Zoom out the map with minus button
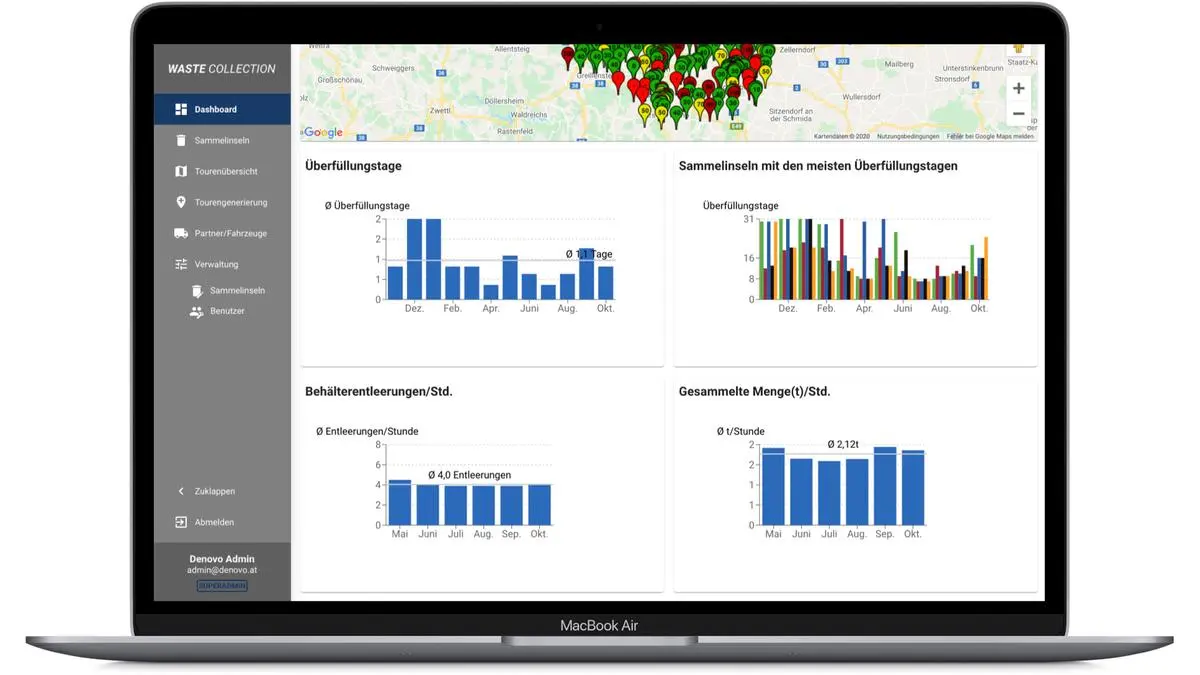 click(1018, 114)
